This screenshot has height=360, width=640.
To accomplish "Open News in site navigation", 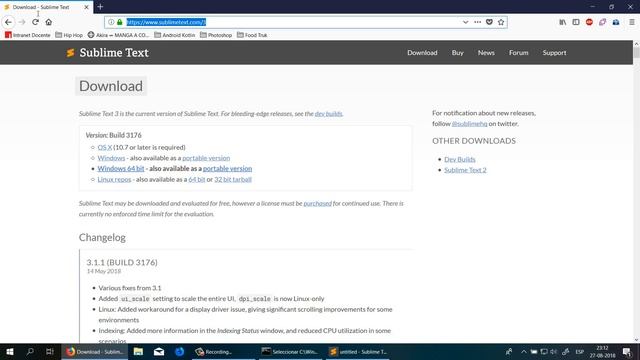I will 486,53.
